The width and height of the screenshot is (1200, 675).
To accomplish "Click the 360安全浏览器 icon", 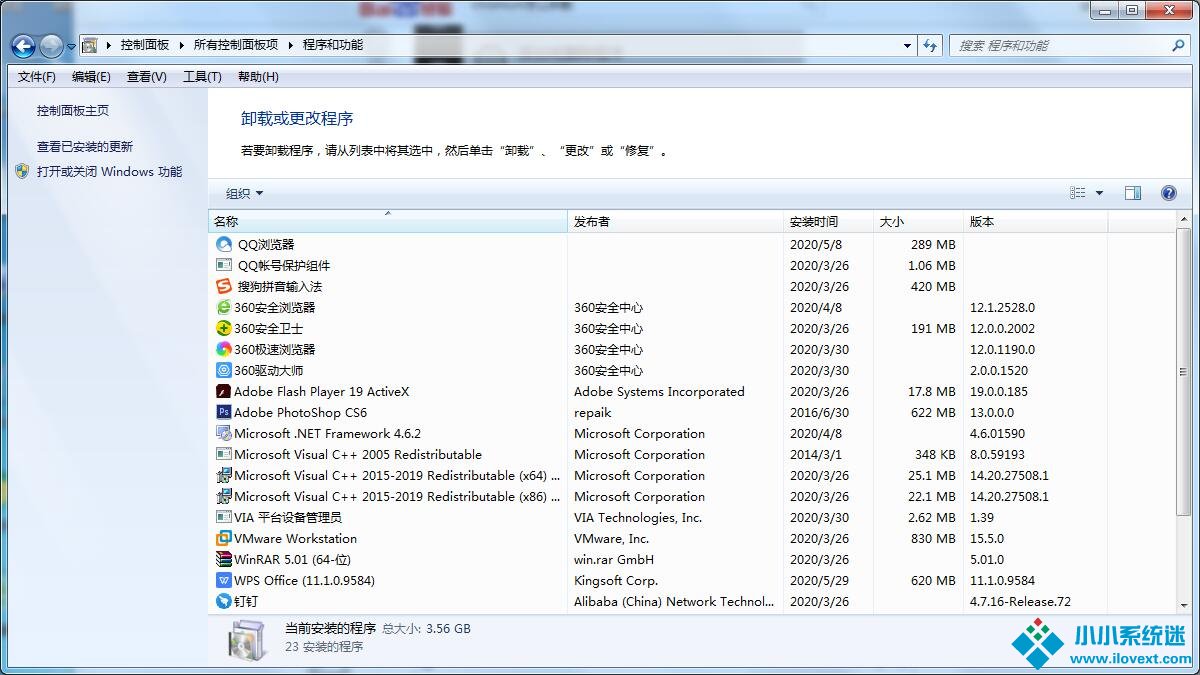I will (x=224, y=307).
